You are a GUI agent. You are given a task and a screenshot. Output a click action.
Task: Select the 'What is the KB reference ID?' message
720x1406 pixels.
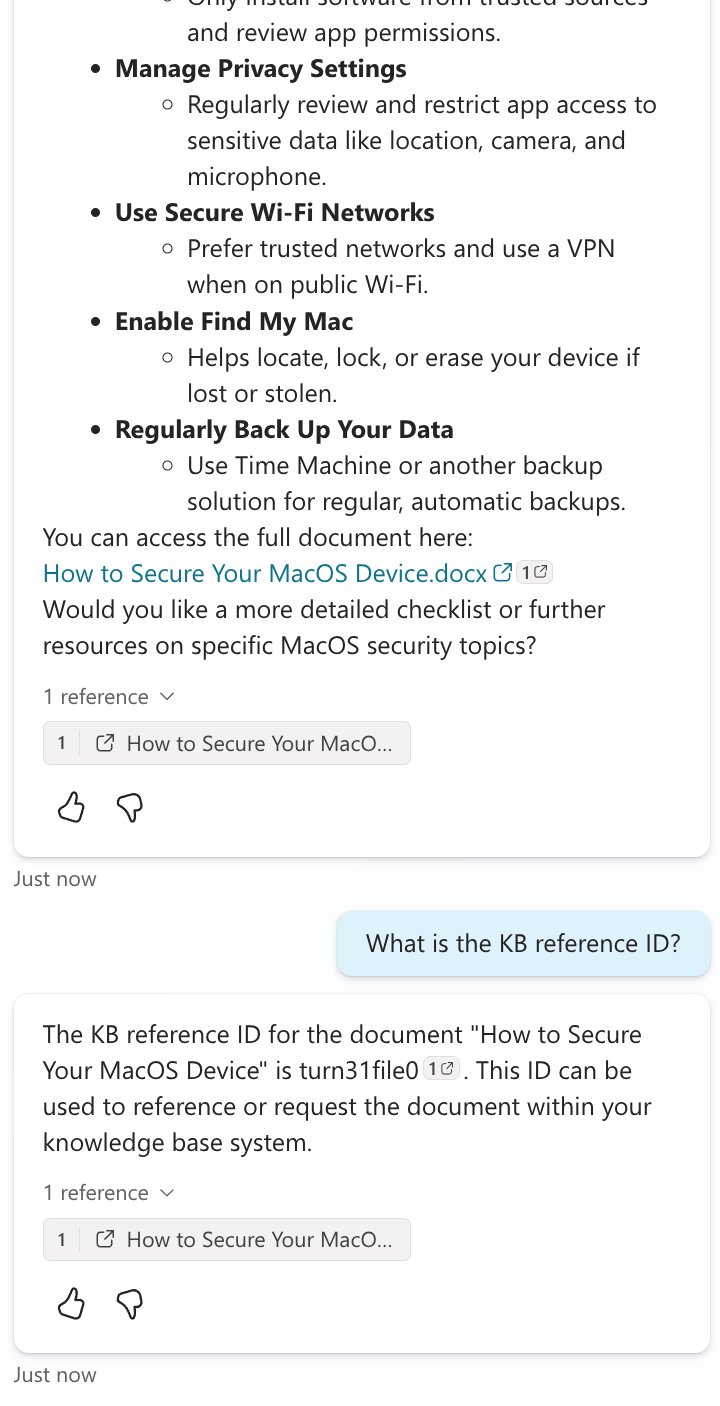click(x=523, y=943)
